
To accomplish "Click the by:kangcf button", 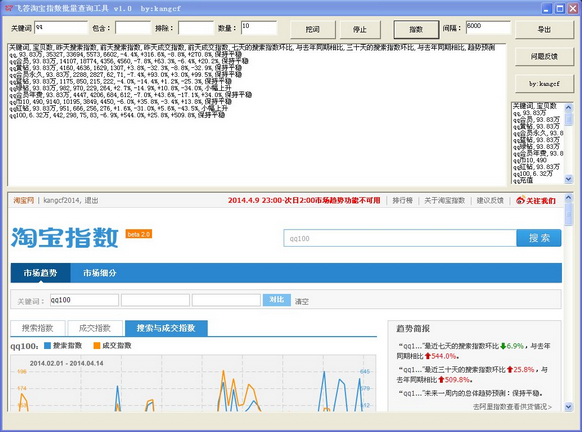I will pos(544,84).
